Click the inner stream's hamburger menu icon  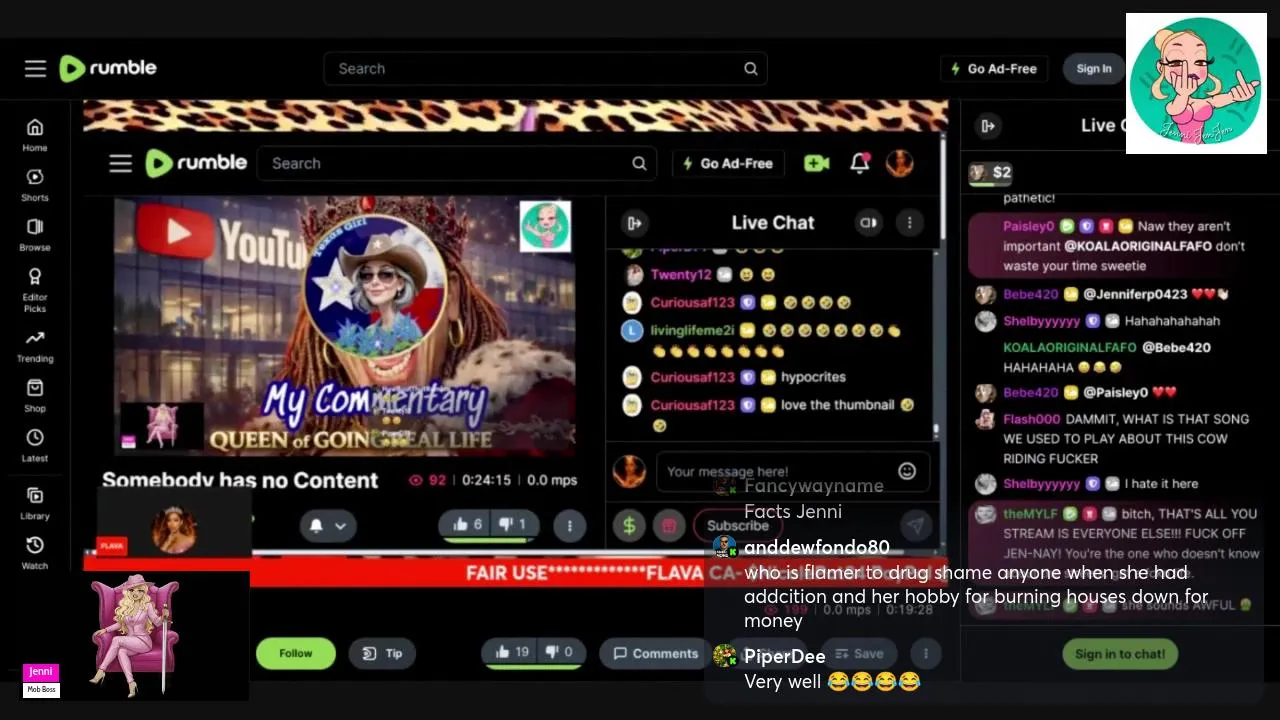121,163
